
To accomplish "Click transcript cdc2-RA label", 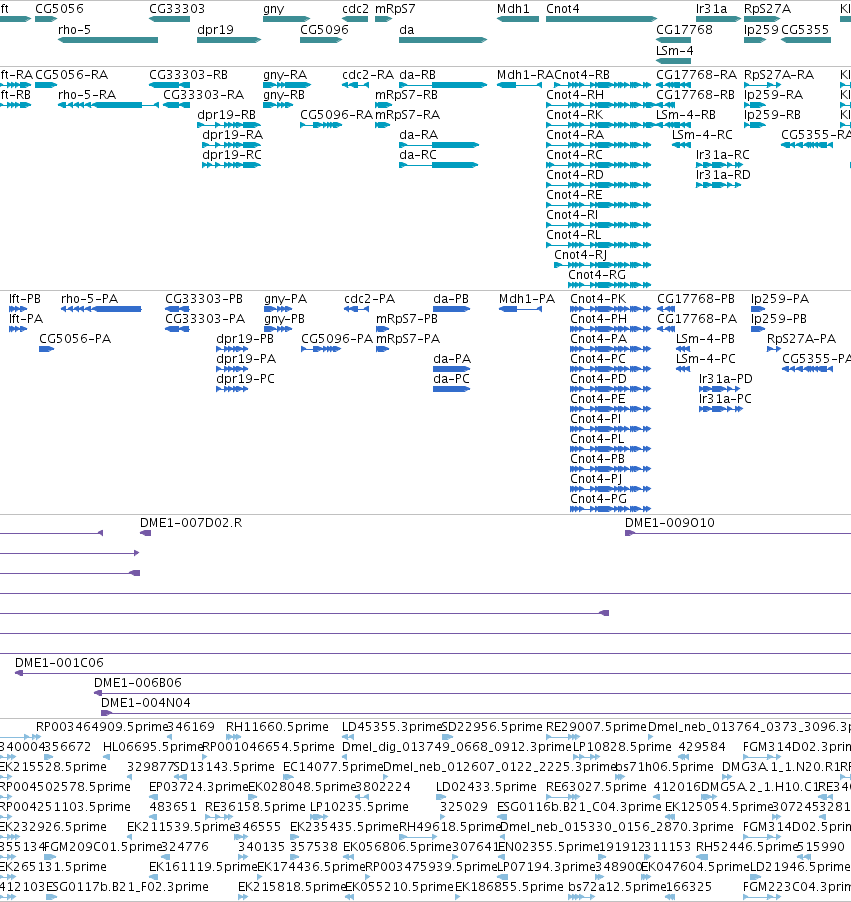I will click(368, 75).
